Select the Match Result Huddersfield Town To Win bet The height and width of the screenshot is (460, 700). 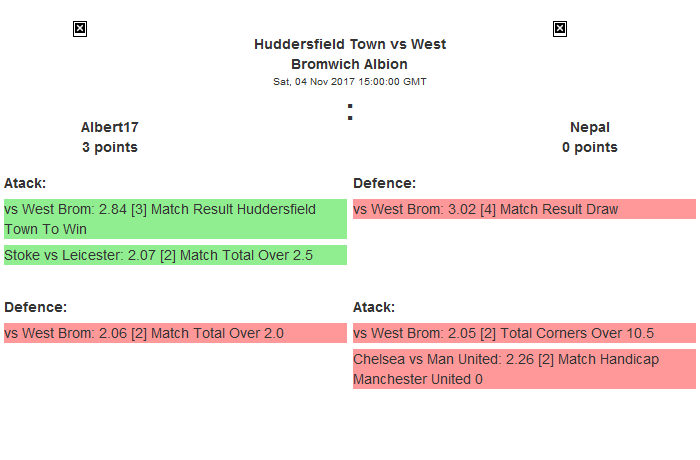[x=175, y=219]
